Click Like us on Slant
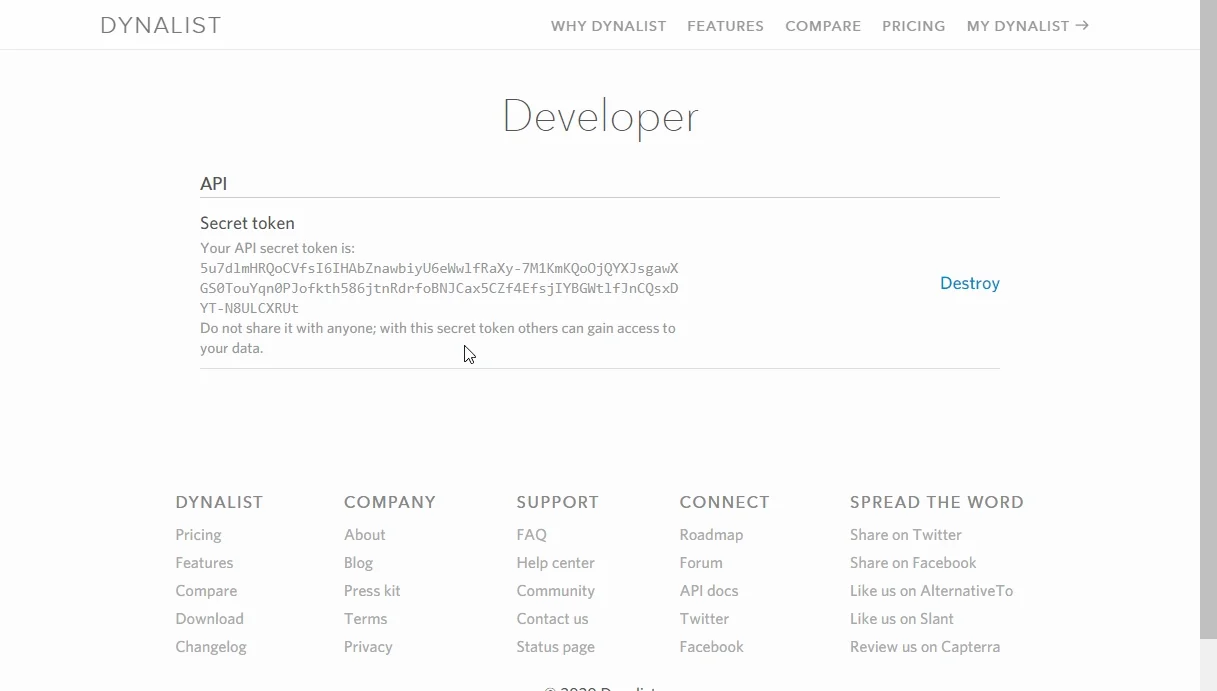Screen dimensions: 1217x691 (x=901, y=619)
